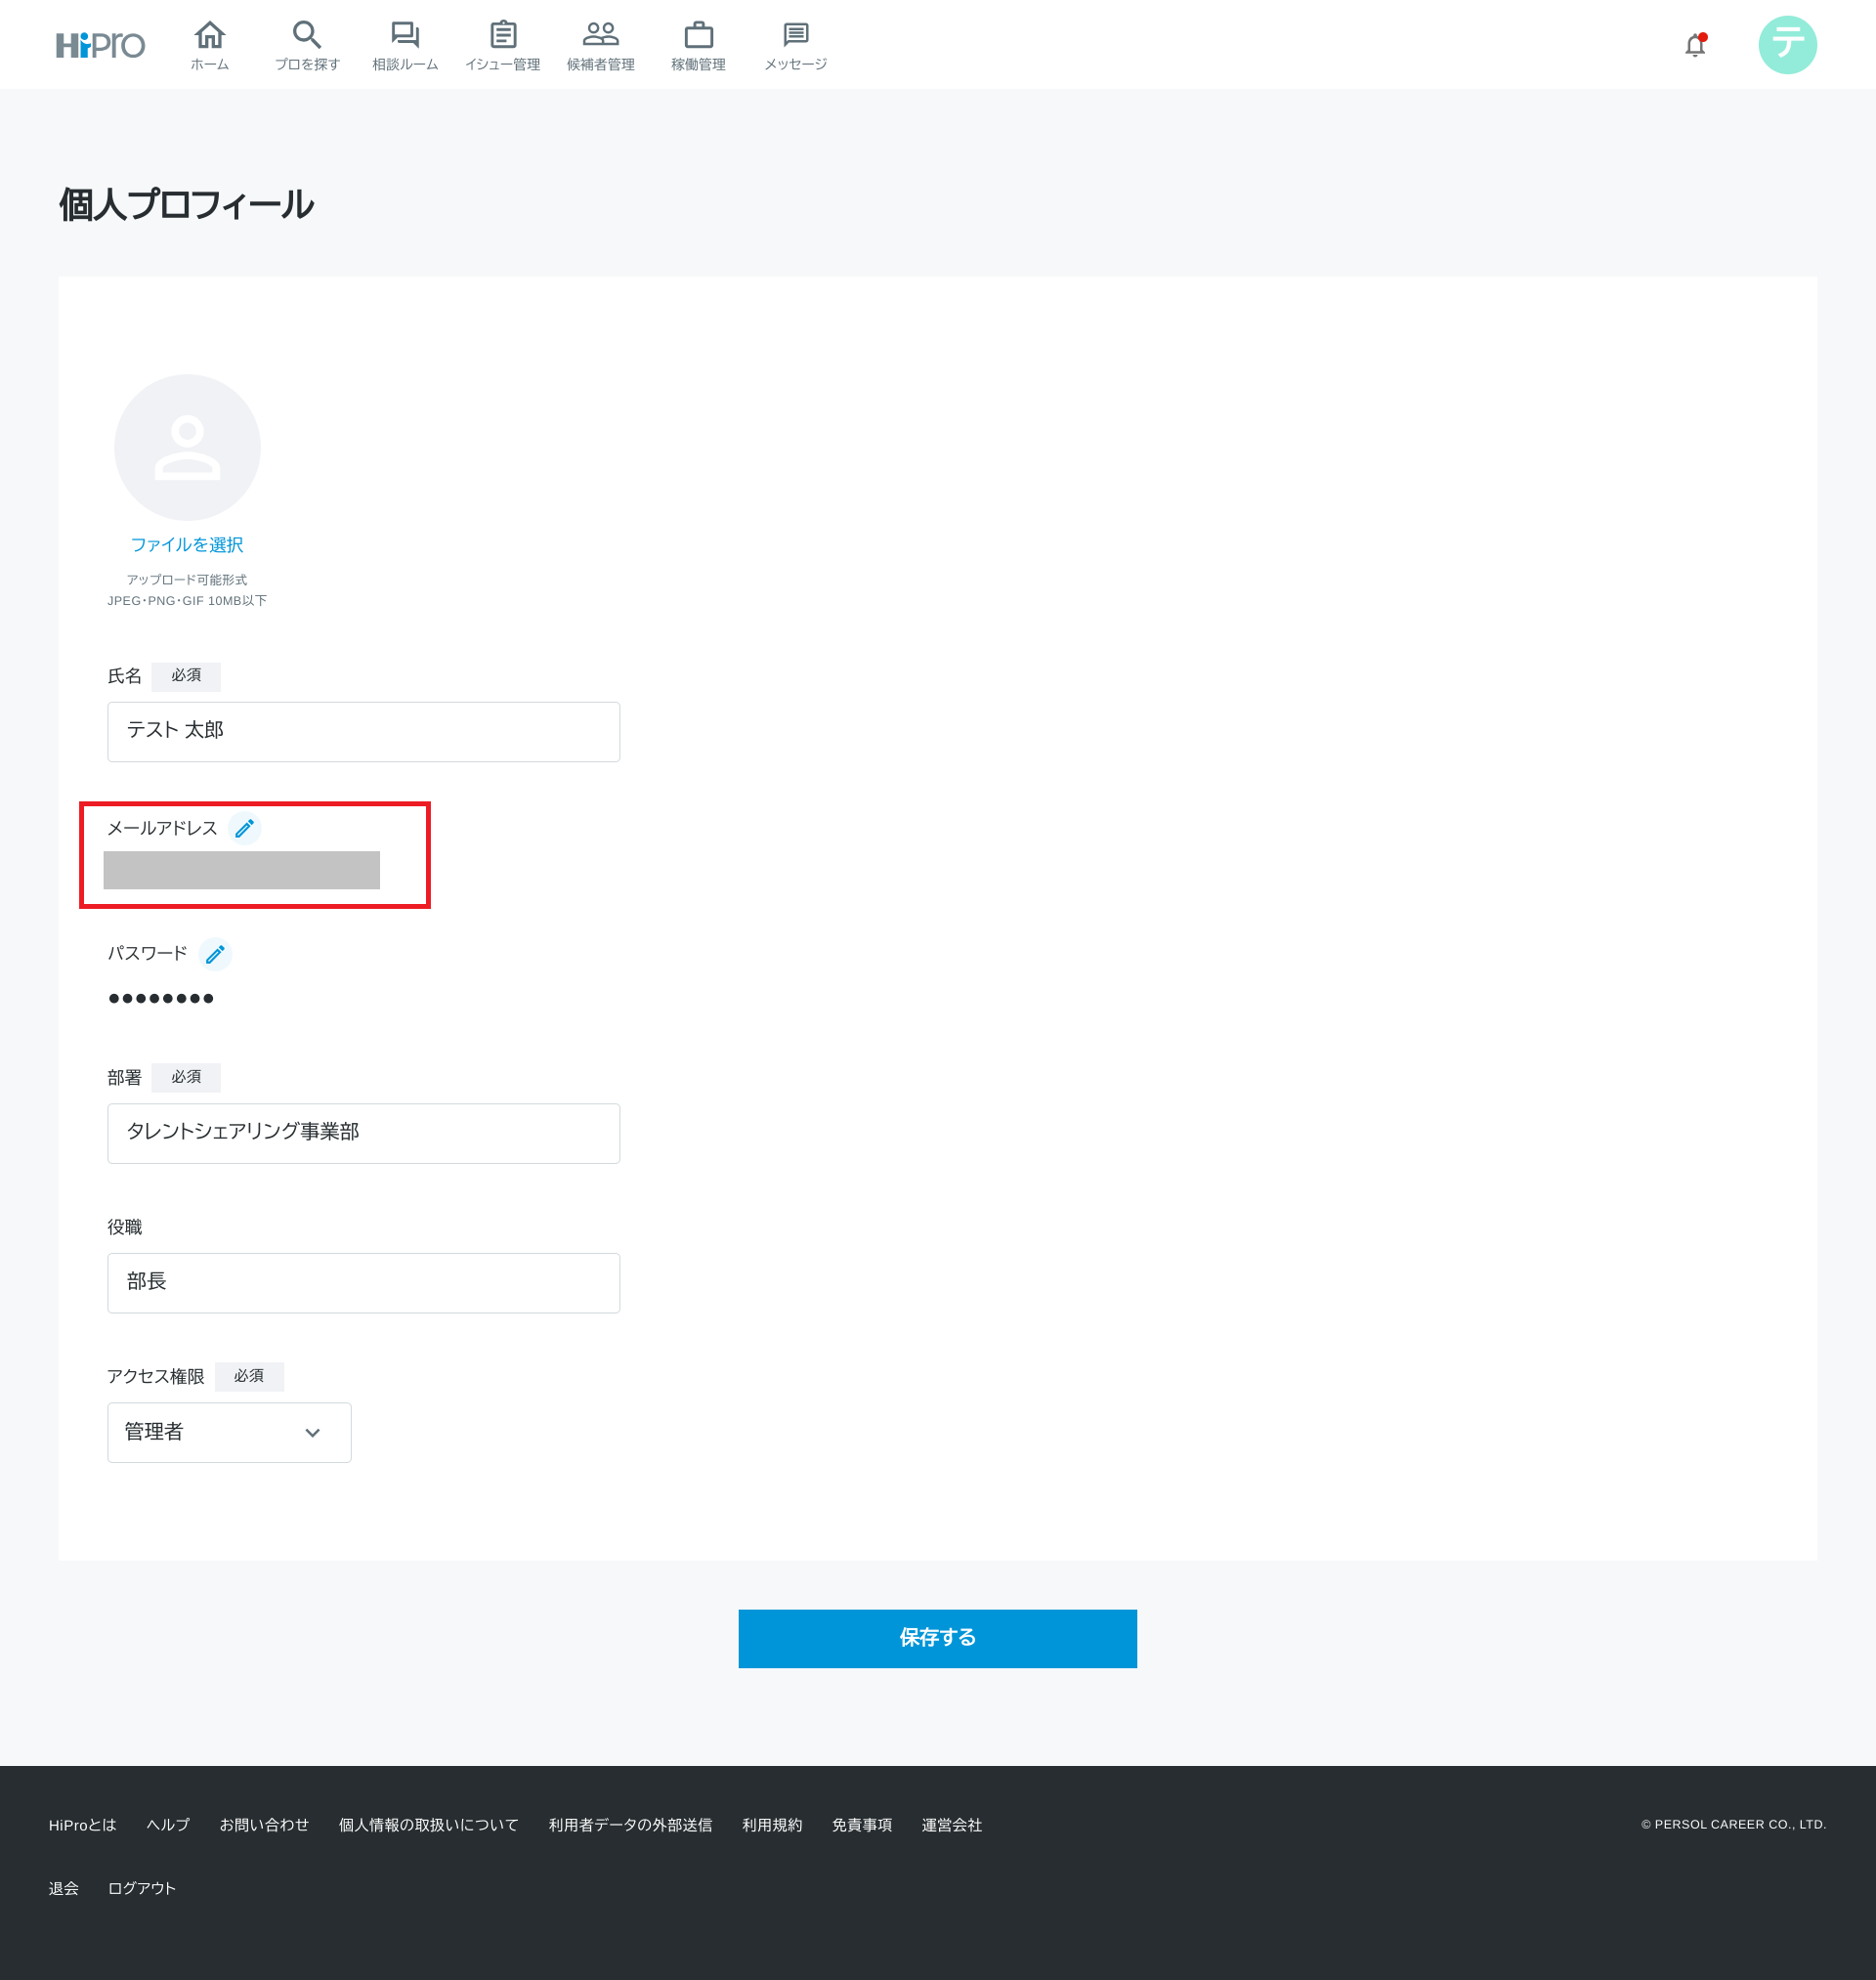Click the ファイルを選択 link
Image resolution: width=1876 pixels, height=1980 pixels.
187,545
